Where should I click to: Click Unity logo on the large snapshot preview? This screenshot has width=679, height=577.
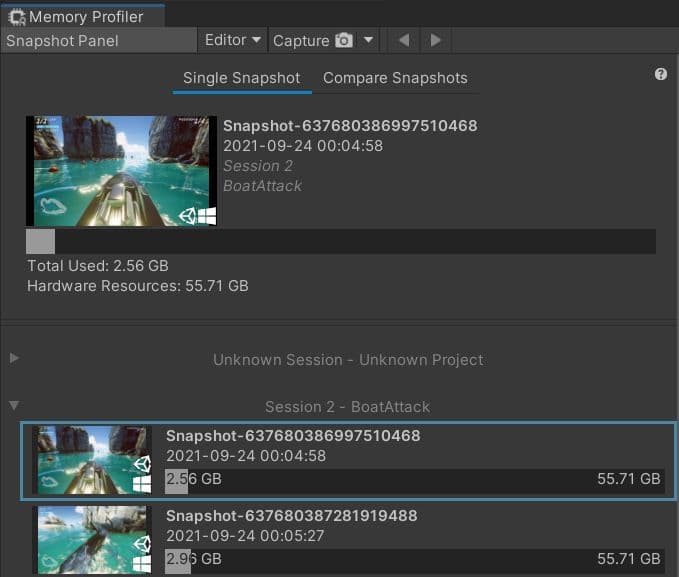click(187, 215)
